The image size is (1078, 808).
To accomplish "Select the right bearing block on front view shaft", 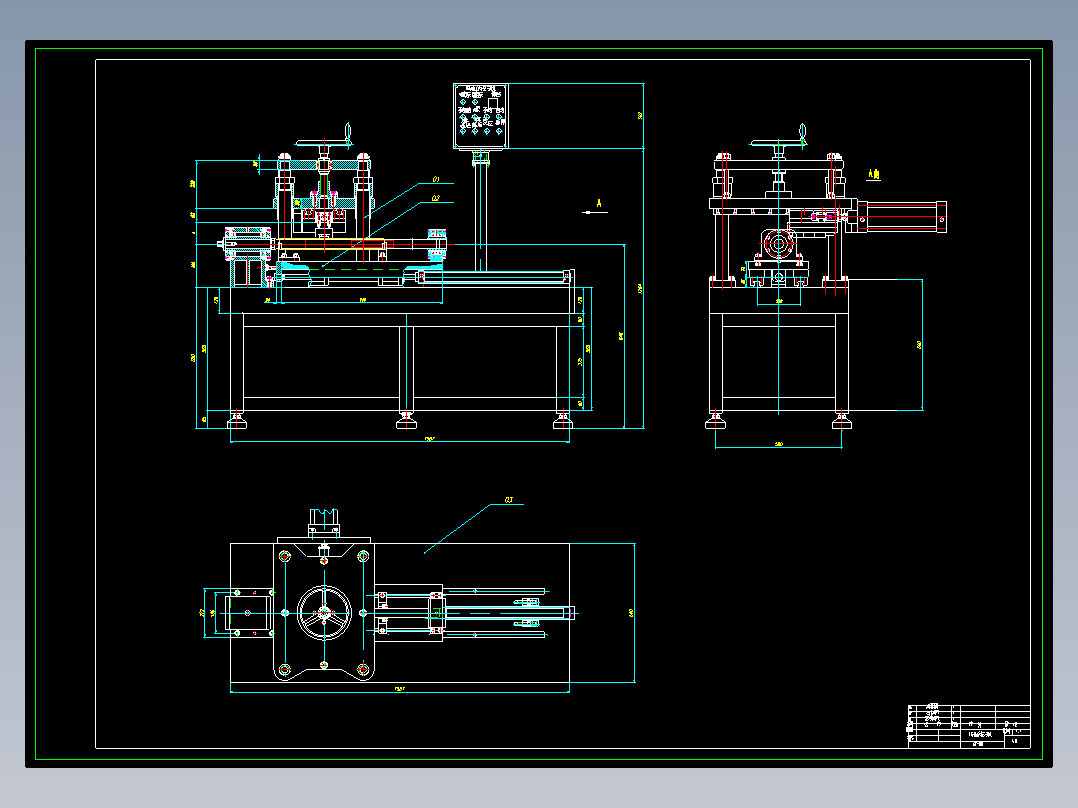I will click(437, 244).
